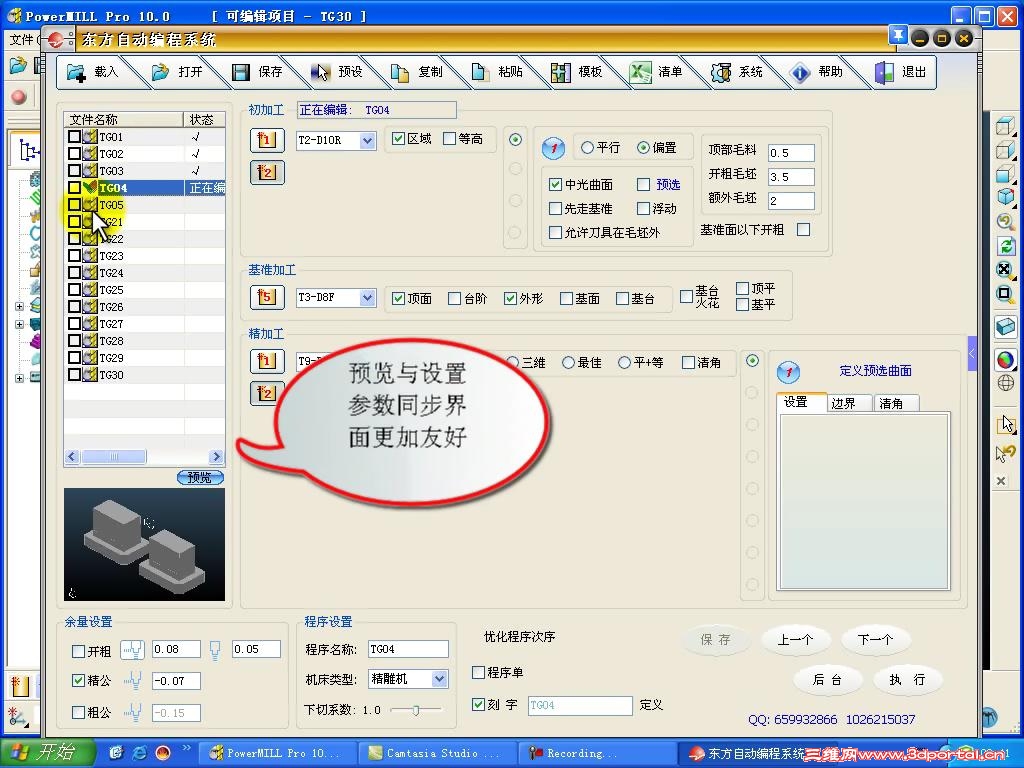Image resolution: width=1024 pixels, height=768 pixels.
Task: Toggle the 中光曲面 checkbox
Action: coord(555,185)
